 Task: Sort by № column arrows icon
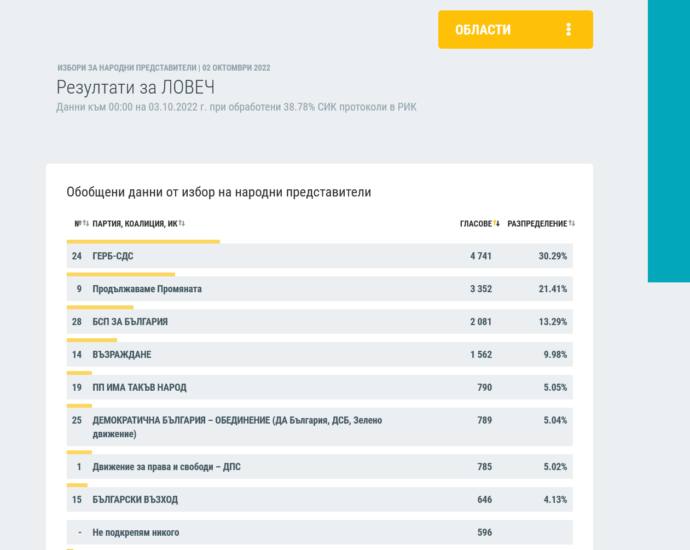point(86,224)
